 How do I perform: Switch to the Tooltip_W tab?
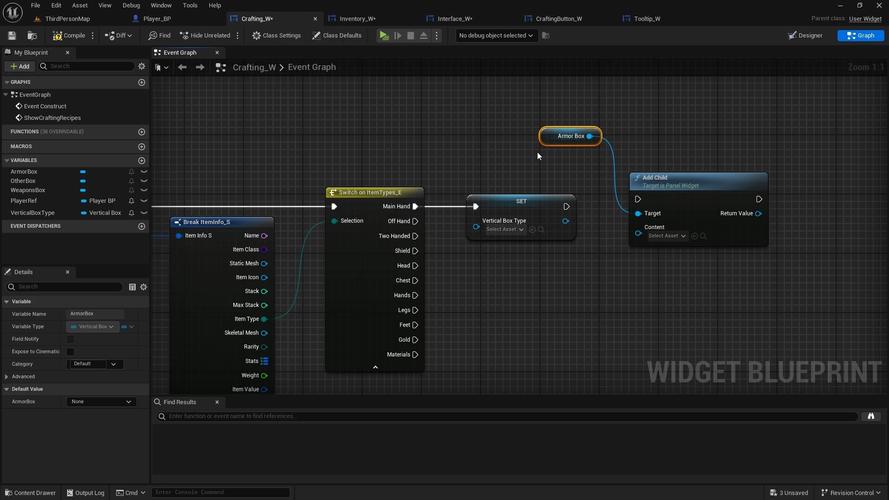pyautogui.click(x=647, y=19)
